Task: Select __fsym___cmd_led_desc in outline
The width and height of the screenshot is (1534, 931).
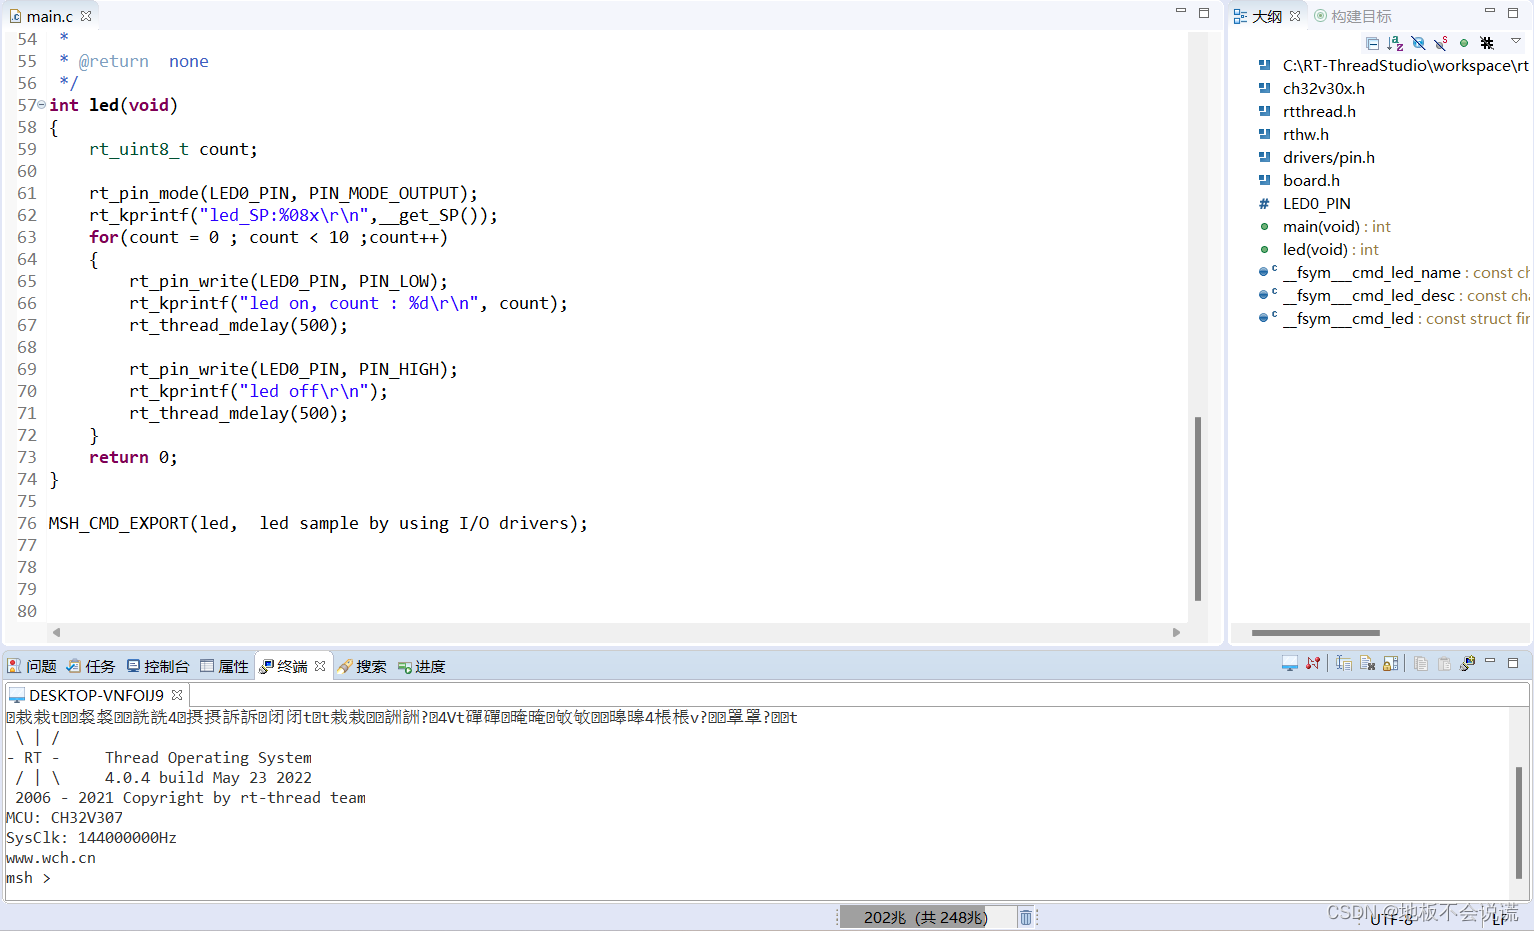Action: click(x=1405, y=296)
